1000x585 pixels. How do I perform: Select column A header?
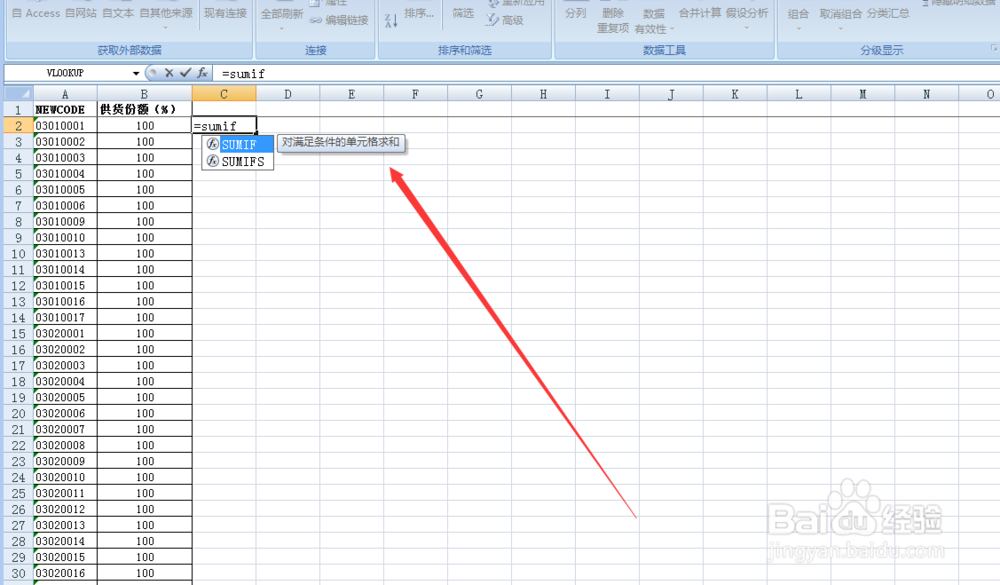point(65,94)
